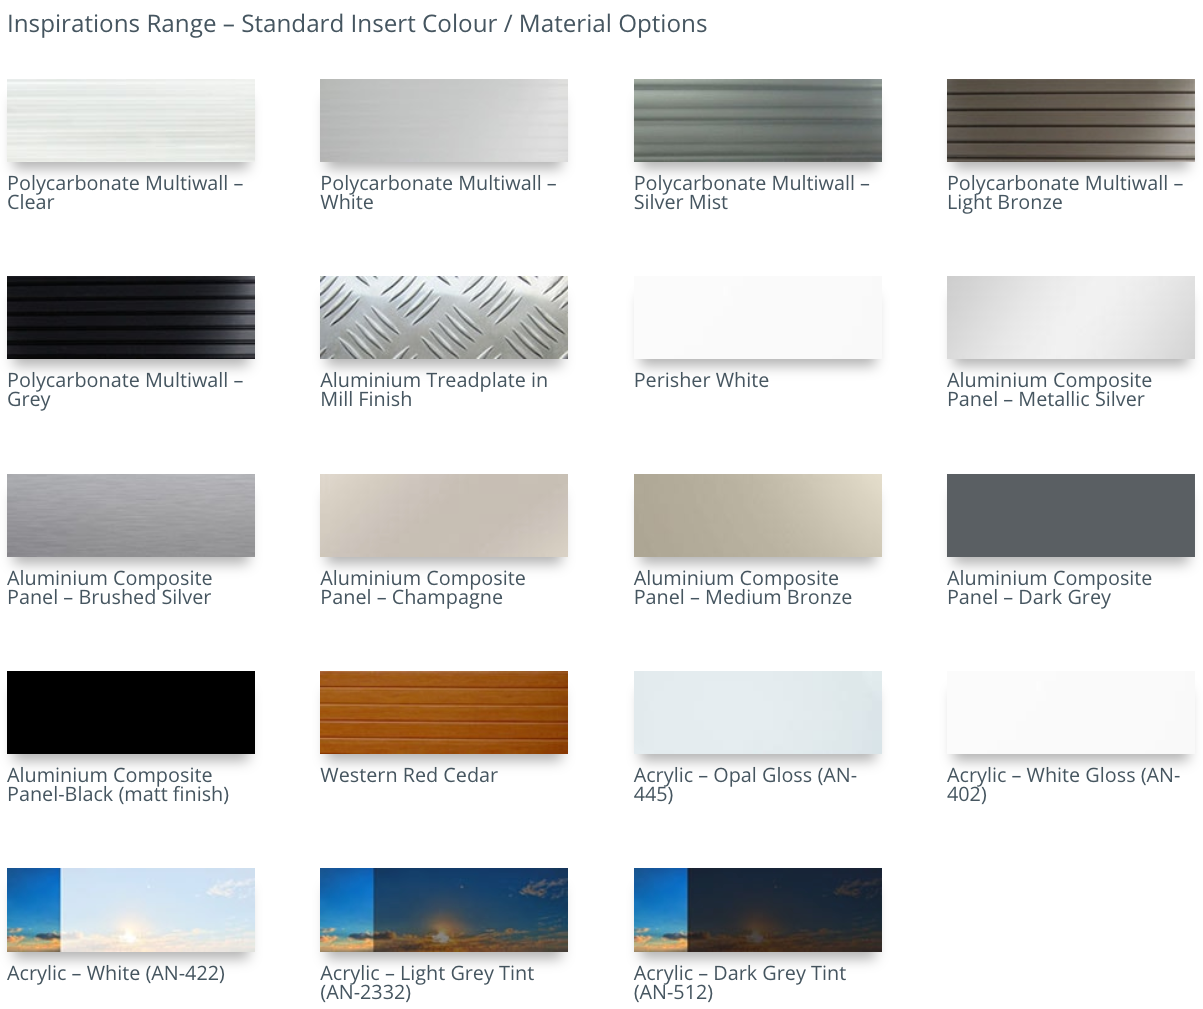
Task: Click the 'Western Red Cedar' caption text
Action: click(409, 775)
